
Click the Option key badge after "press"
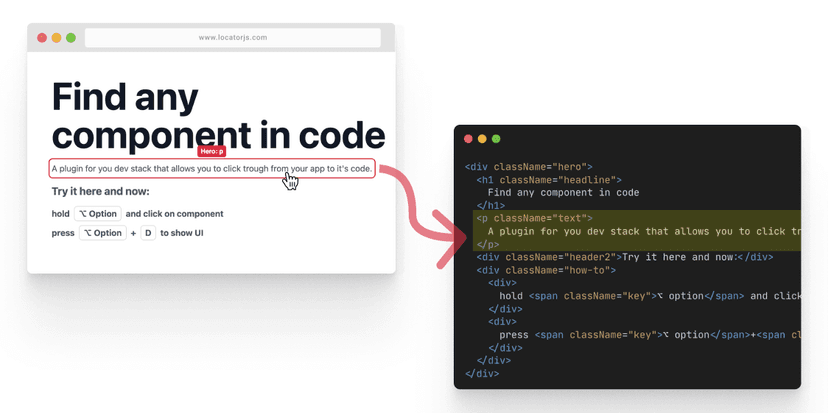tap(102, 233)
